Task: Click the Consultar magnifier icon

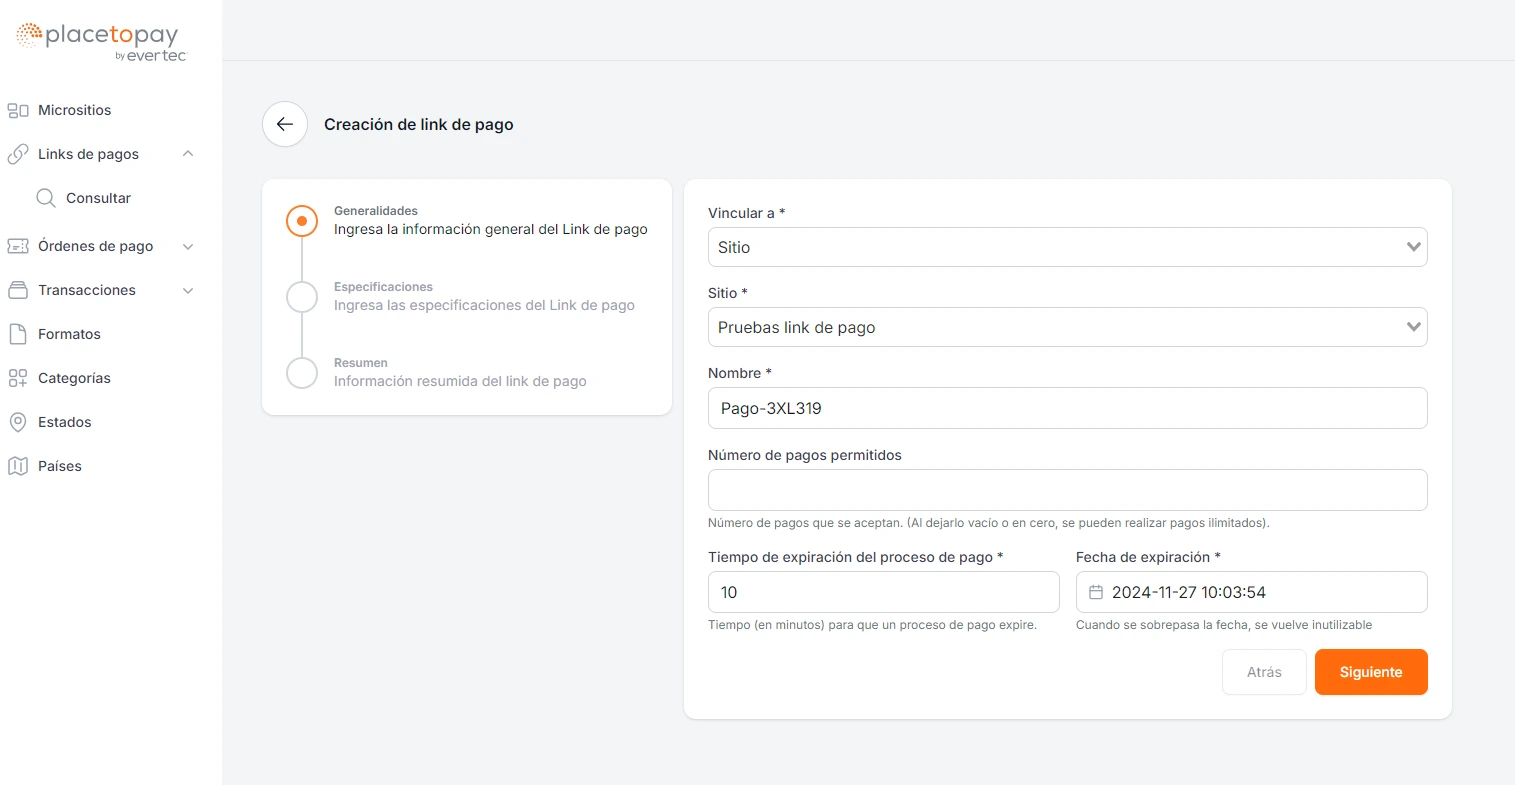Action: click(x=46, y=198)
